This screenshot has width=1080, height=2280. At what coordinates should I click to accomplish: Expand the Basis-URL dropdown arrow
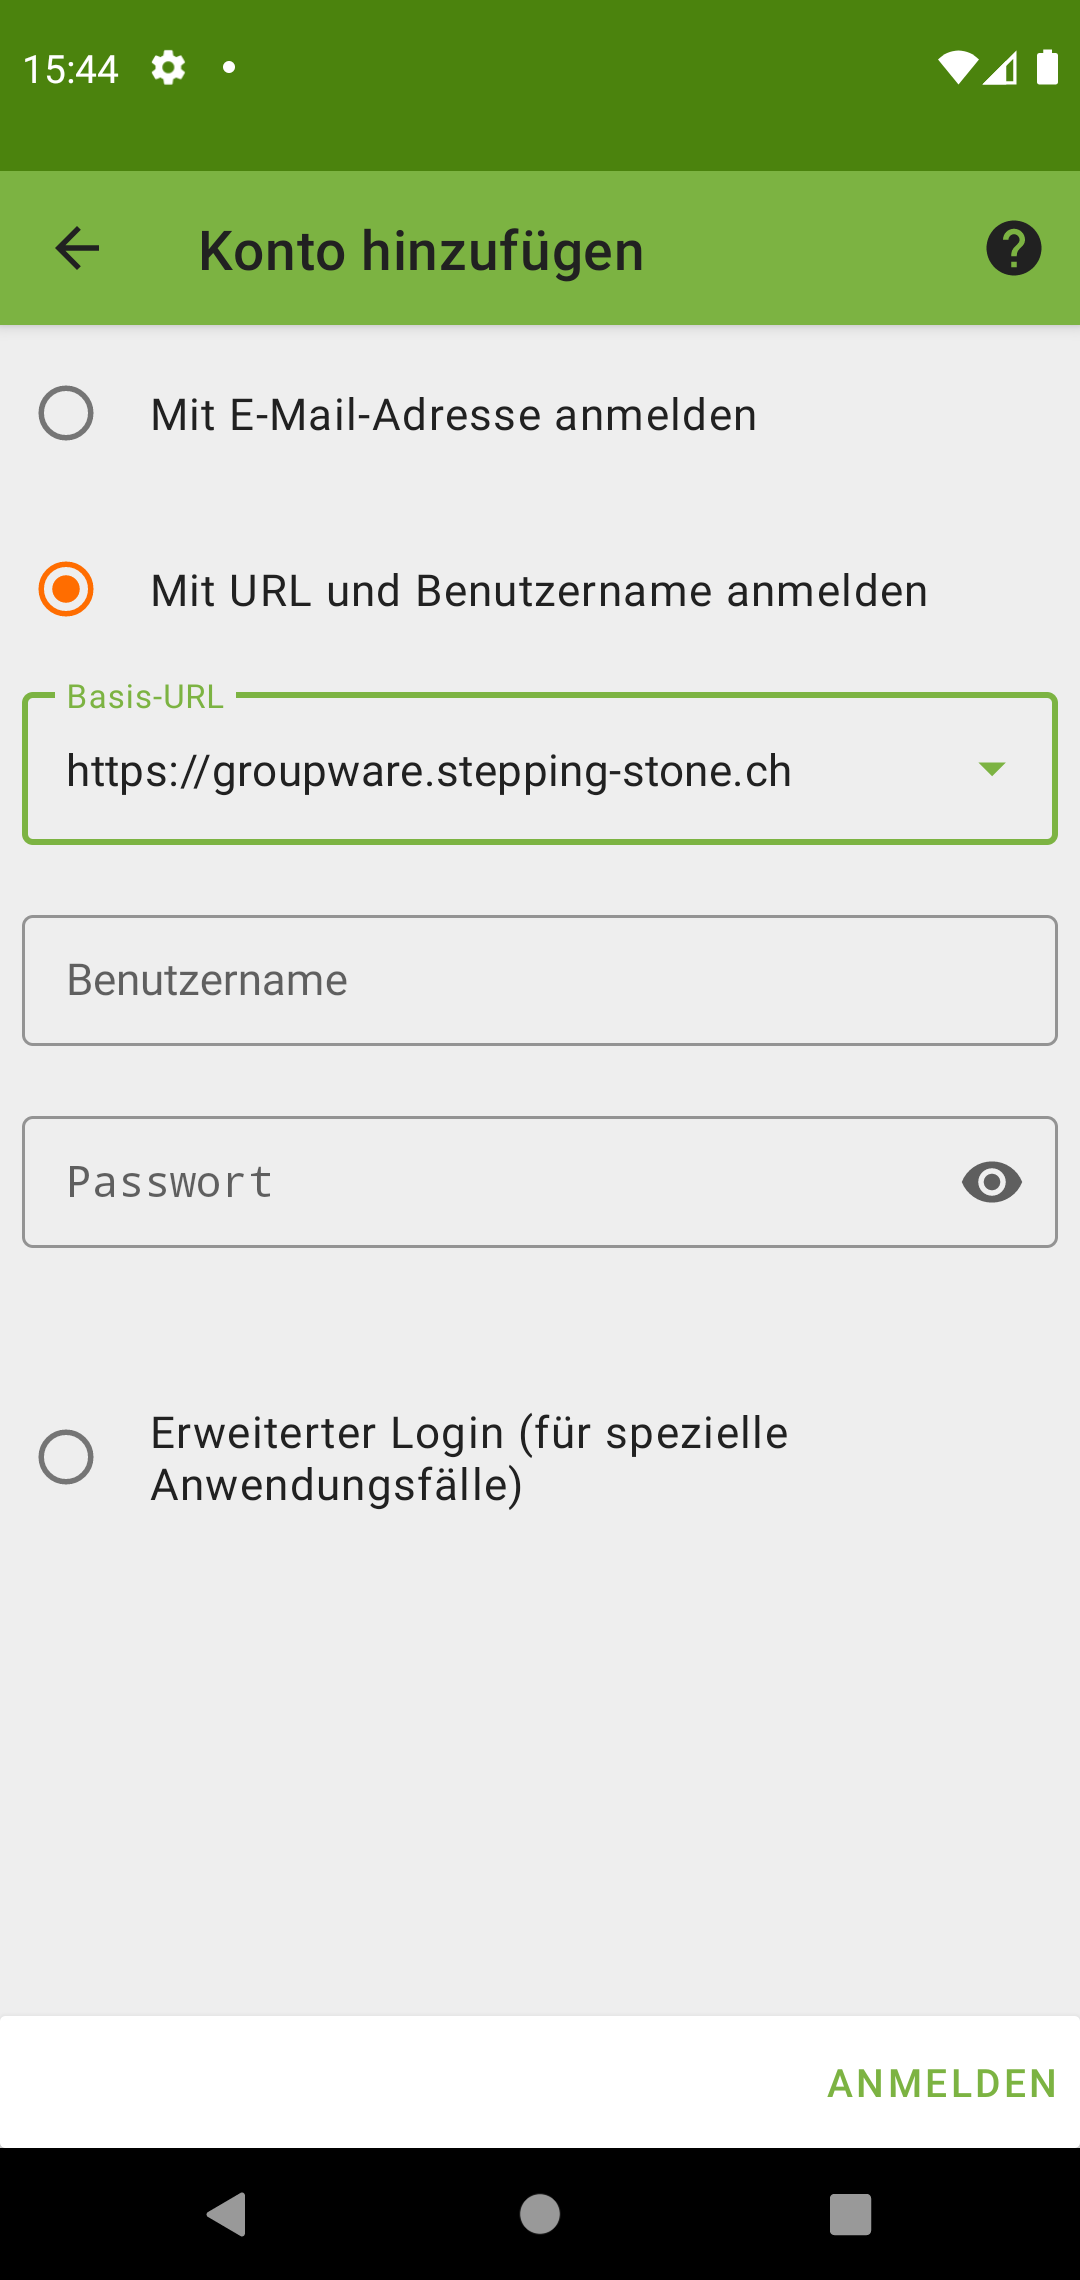click(991, 769)
